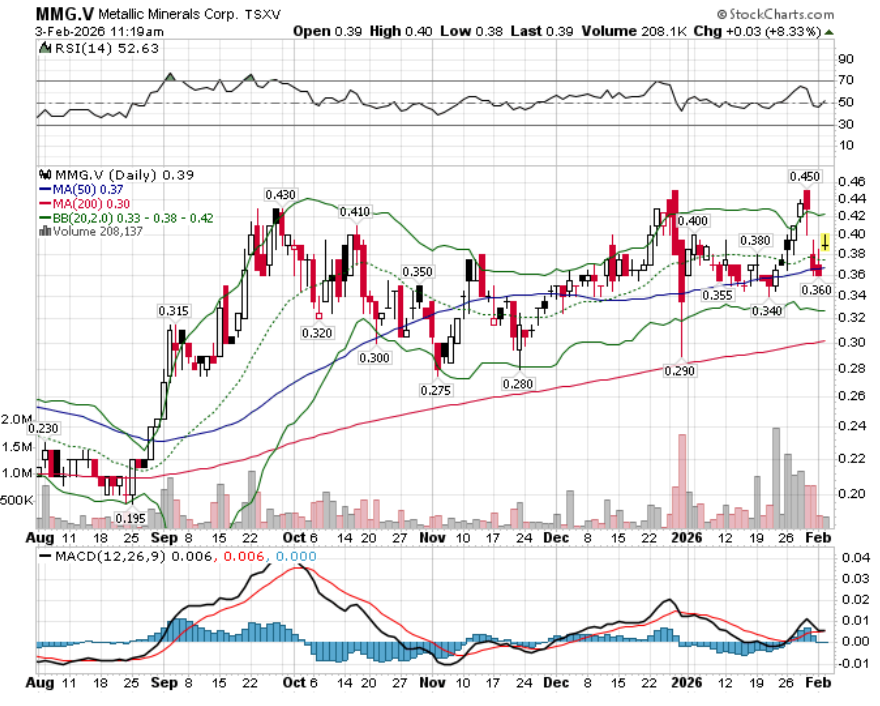Image resolution: width=880 pixels, height=706 pixels.
Task: Click the 'Oct' label on the price chart axis
Action: click(294, 538)
